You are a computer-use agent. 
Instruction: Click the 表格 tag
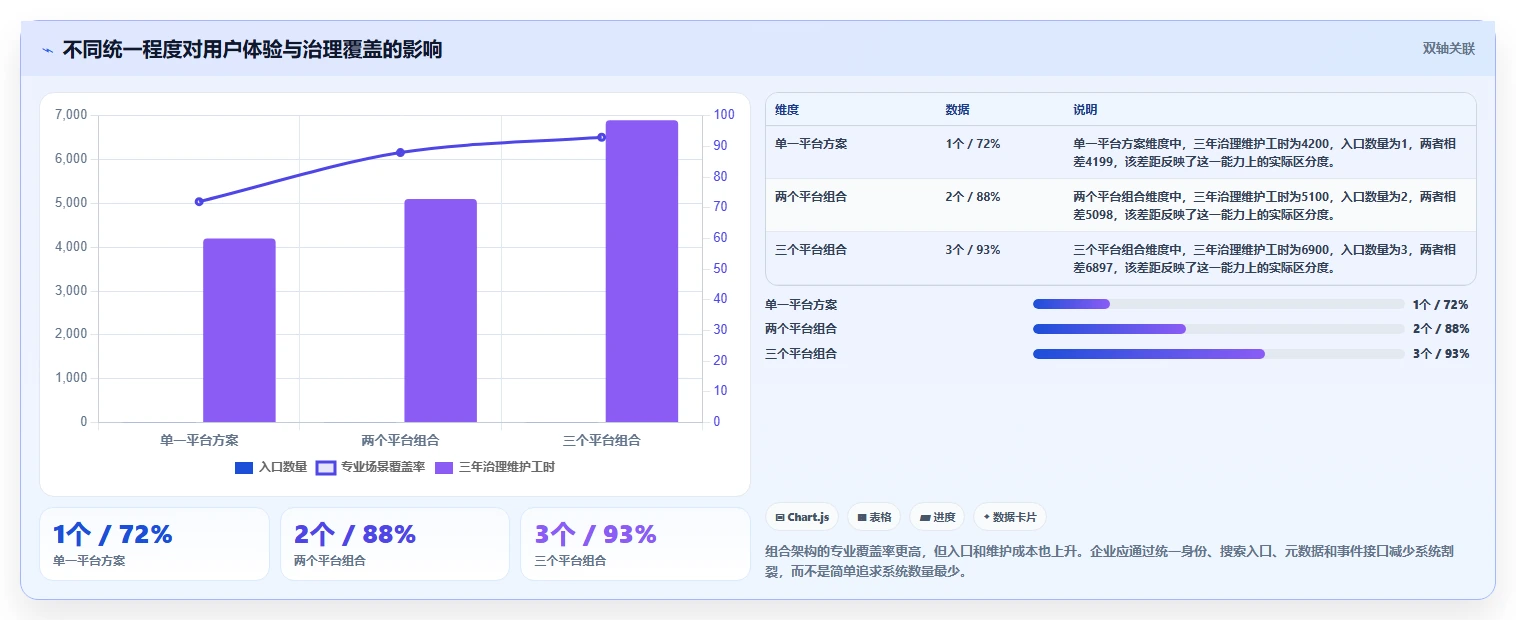[x=874, y=517]
